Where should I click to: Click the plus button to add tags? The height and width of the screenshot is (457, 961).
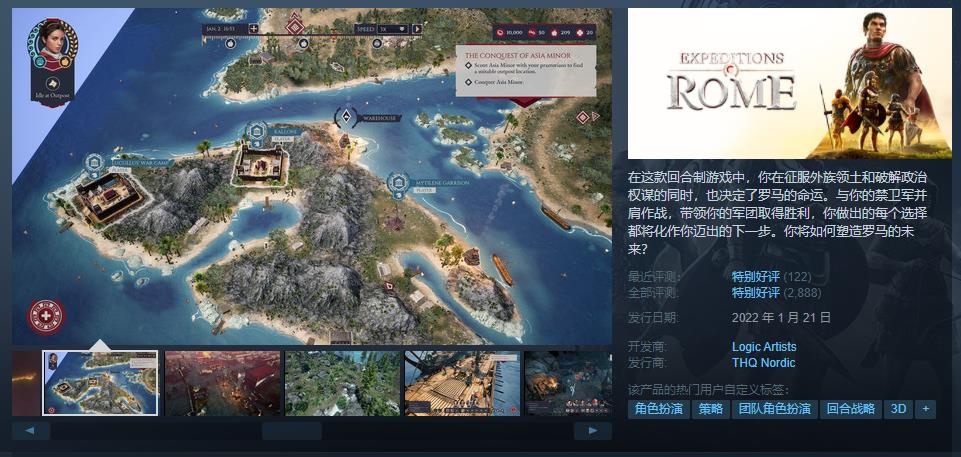pyautogui.click(x=925, y=409)
